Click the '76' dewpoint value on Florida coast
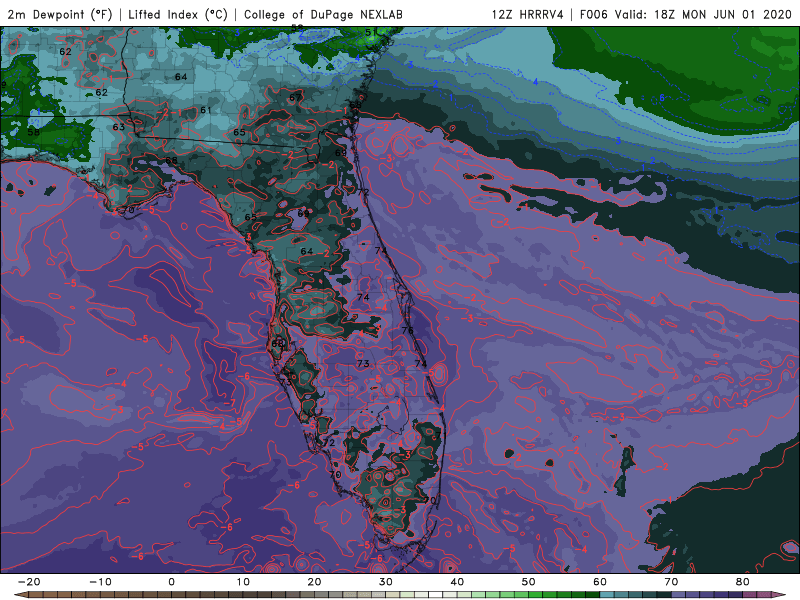This screenshot has height=600, width=800. coord(407,330)
